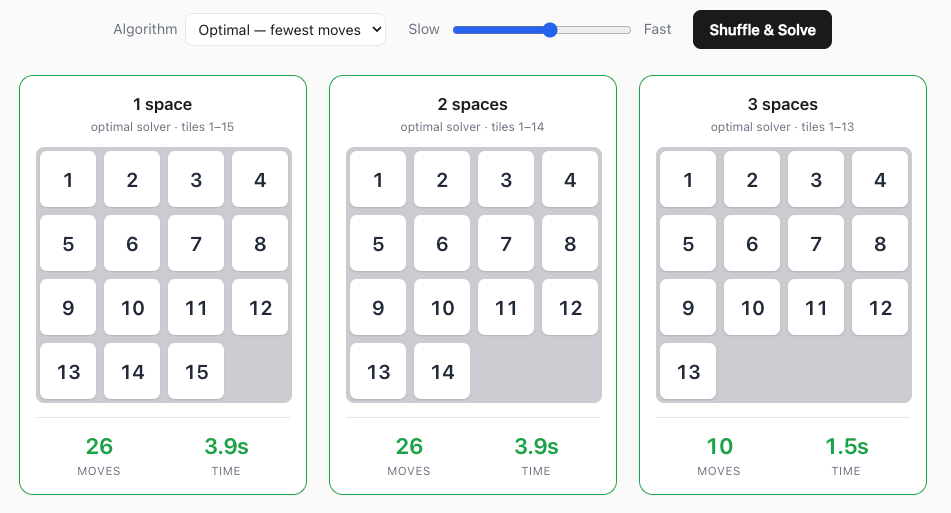Click tile 11 in the 2 spaces puzzle
Screen dimensions: 951x513
[506, 307]
